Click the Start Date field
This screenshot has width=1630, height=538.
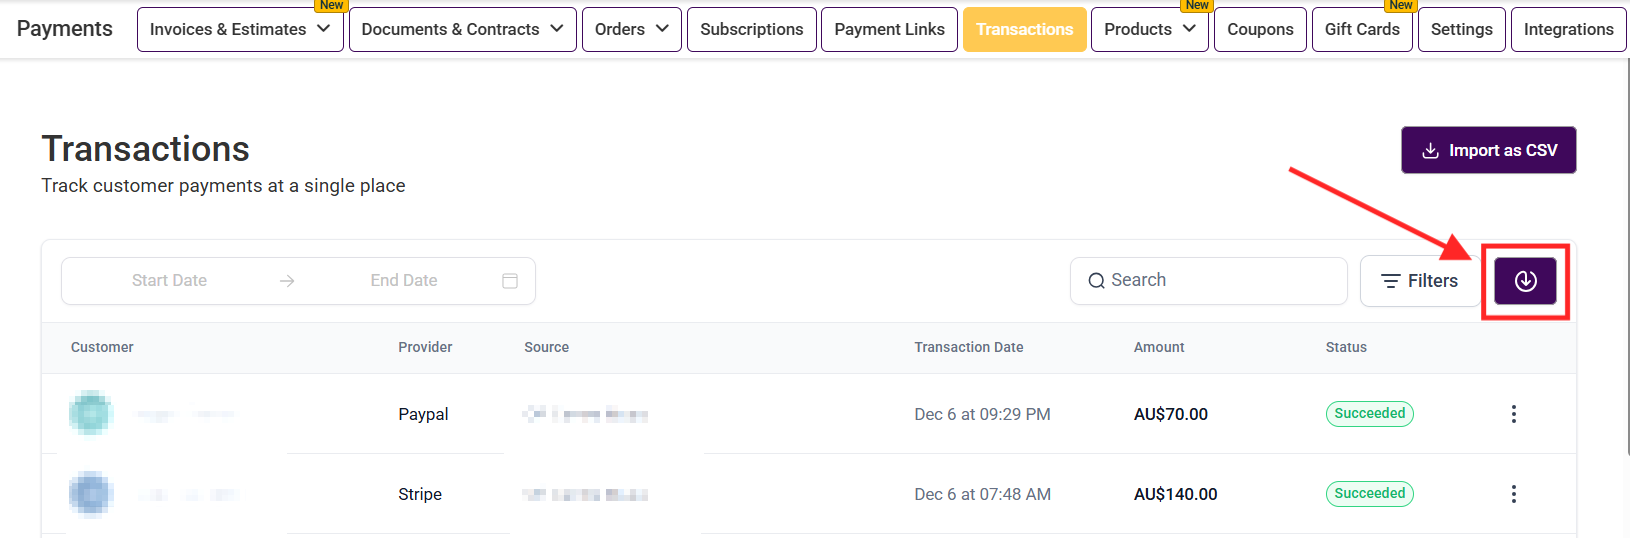[169, 281]
